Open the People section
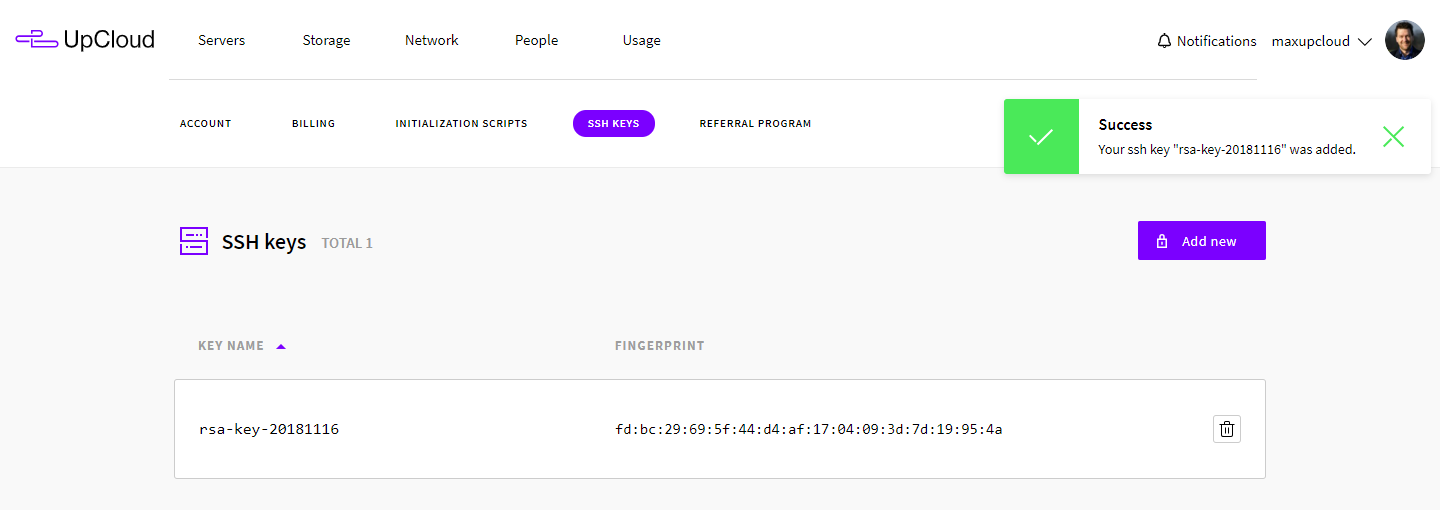The image size is (1440, 510). [x=536, y=41]
